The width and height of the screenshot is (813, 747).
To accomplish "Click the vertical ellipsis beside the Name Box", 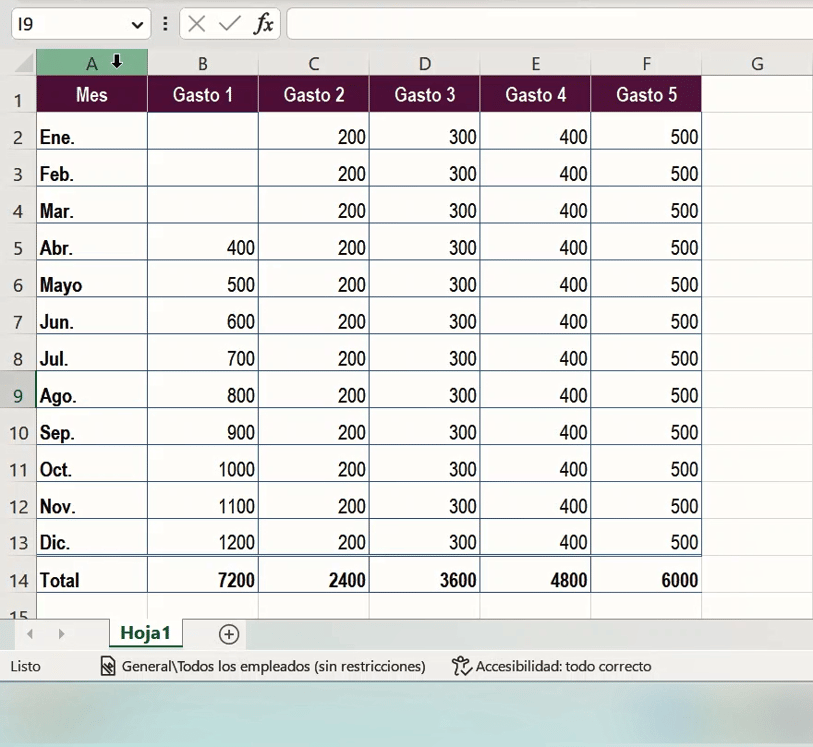I will [x=163, y=24].
